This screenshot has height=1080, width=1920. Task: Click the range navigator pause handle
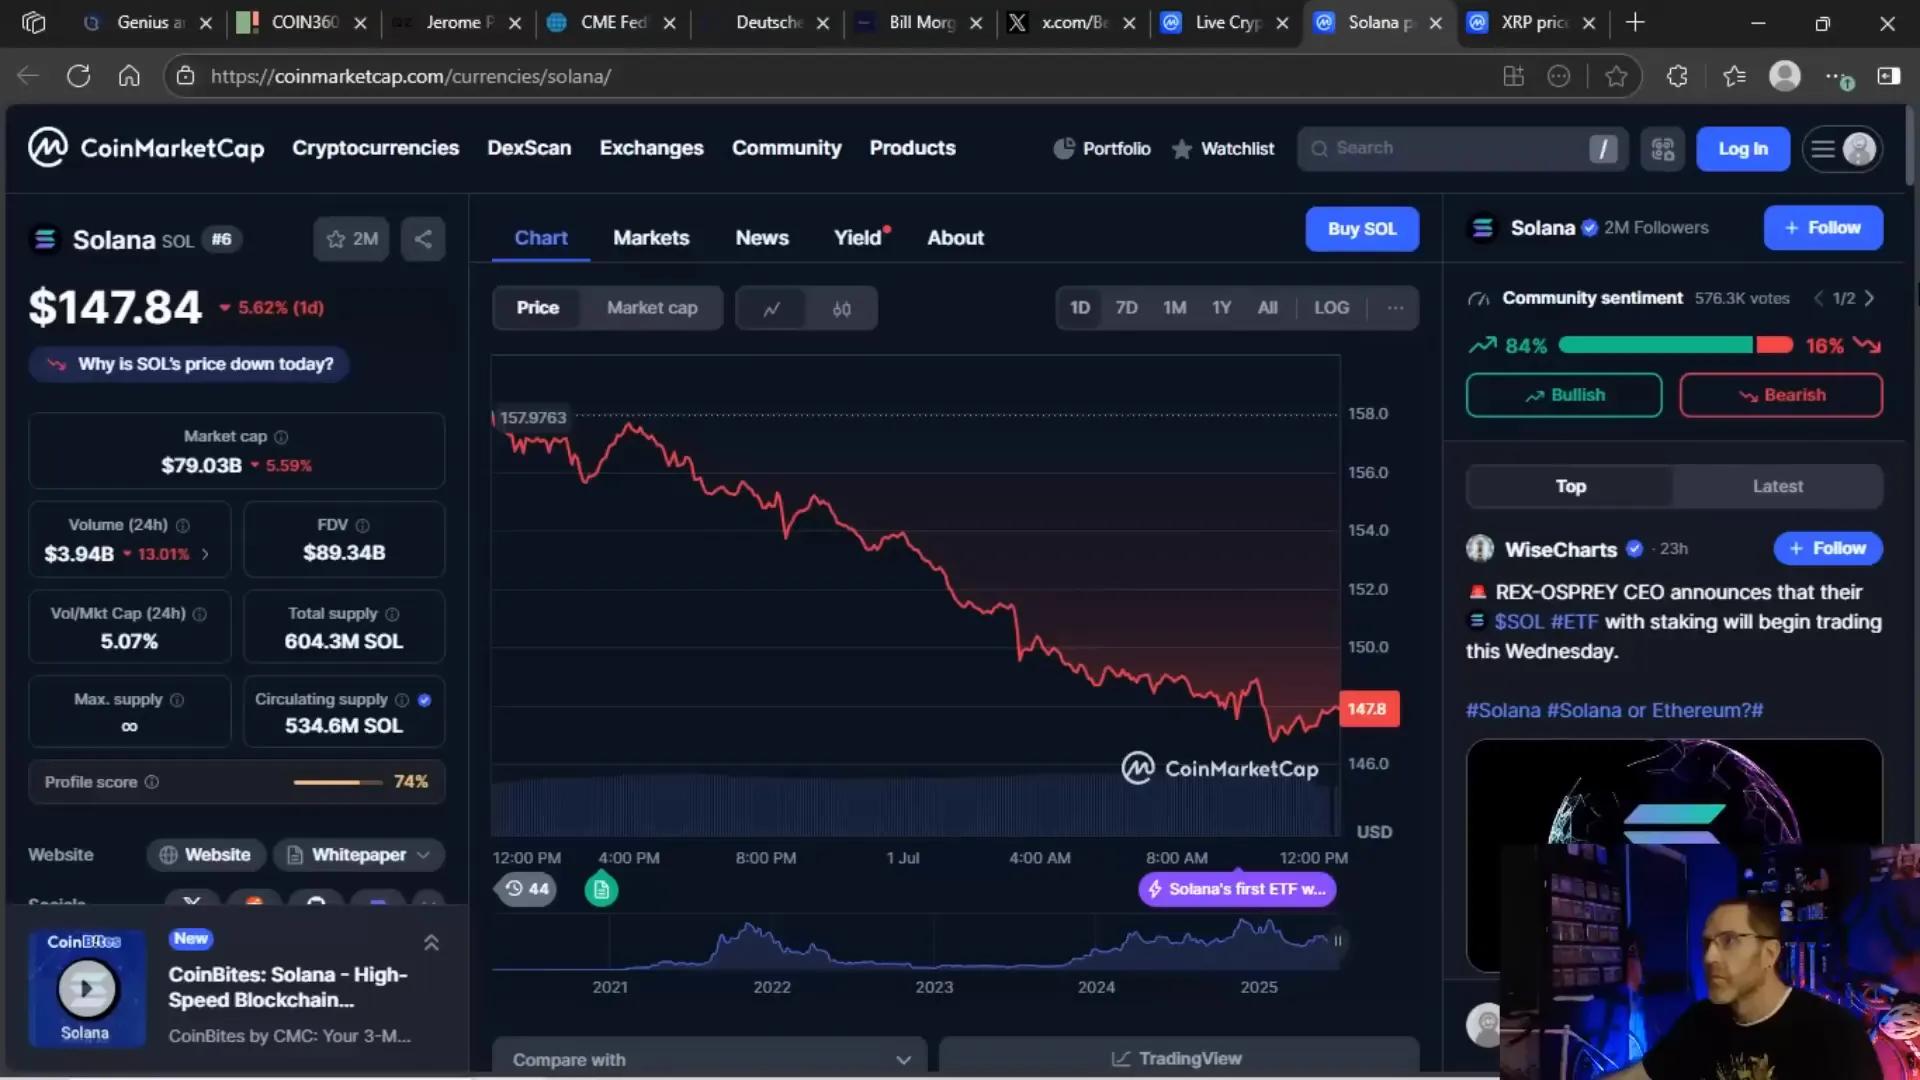(1337, 941)
